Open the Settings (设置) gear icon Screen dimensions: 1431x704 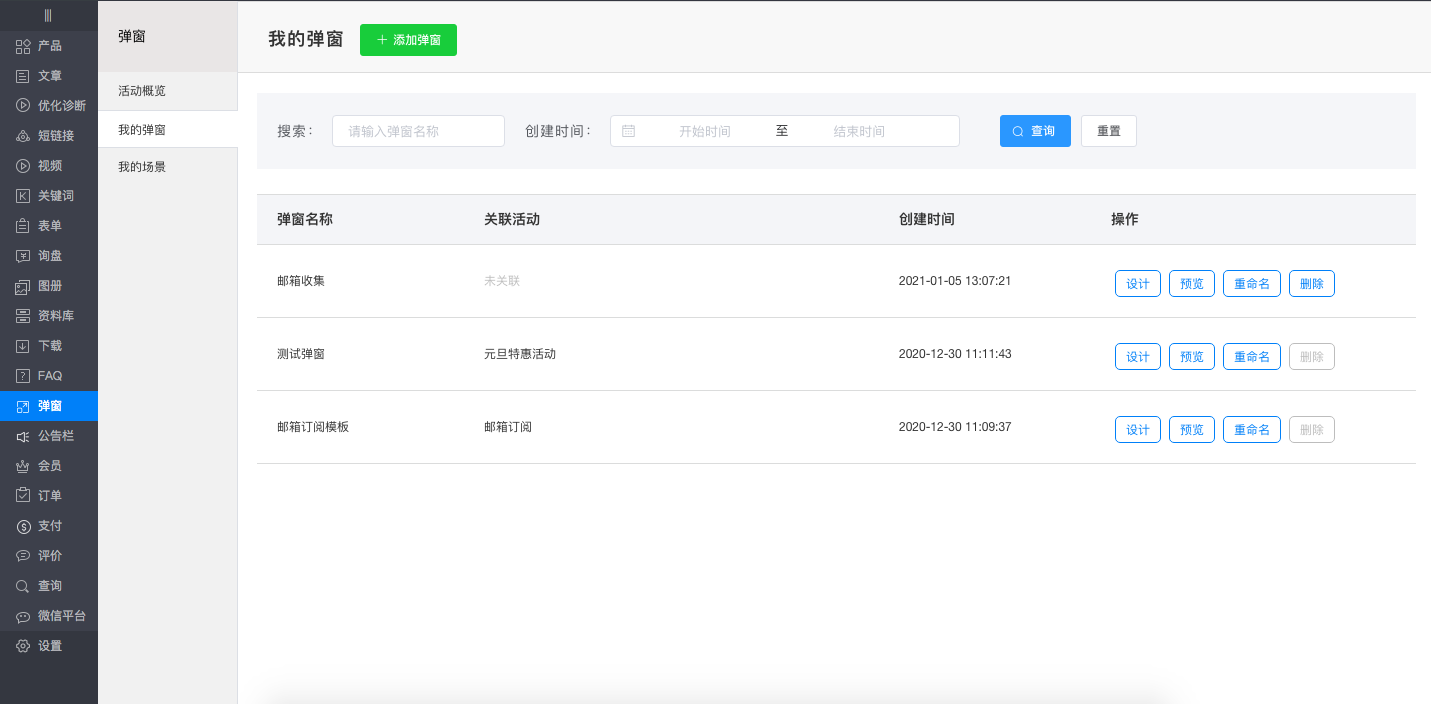click(23, 646)
